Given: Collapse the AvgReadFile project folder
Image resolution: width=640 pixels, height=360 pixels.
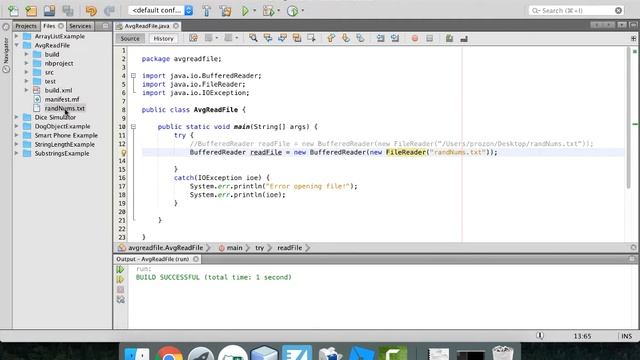Looking at the screenshot, I should pyautogui.click(x=16, y=45).
